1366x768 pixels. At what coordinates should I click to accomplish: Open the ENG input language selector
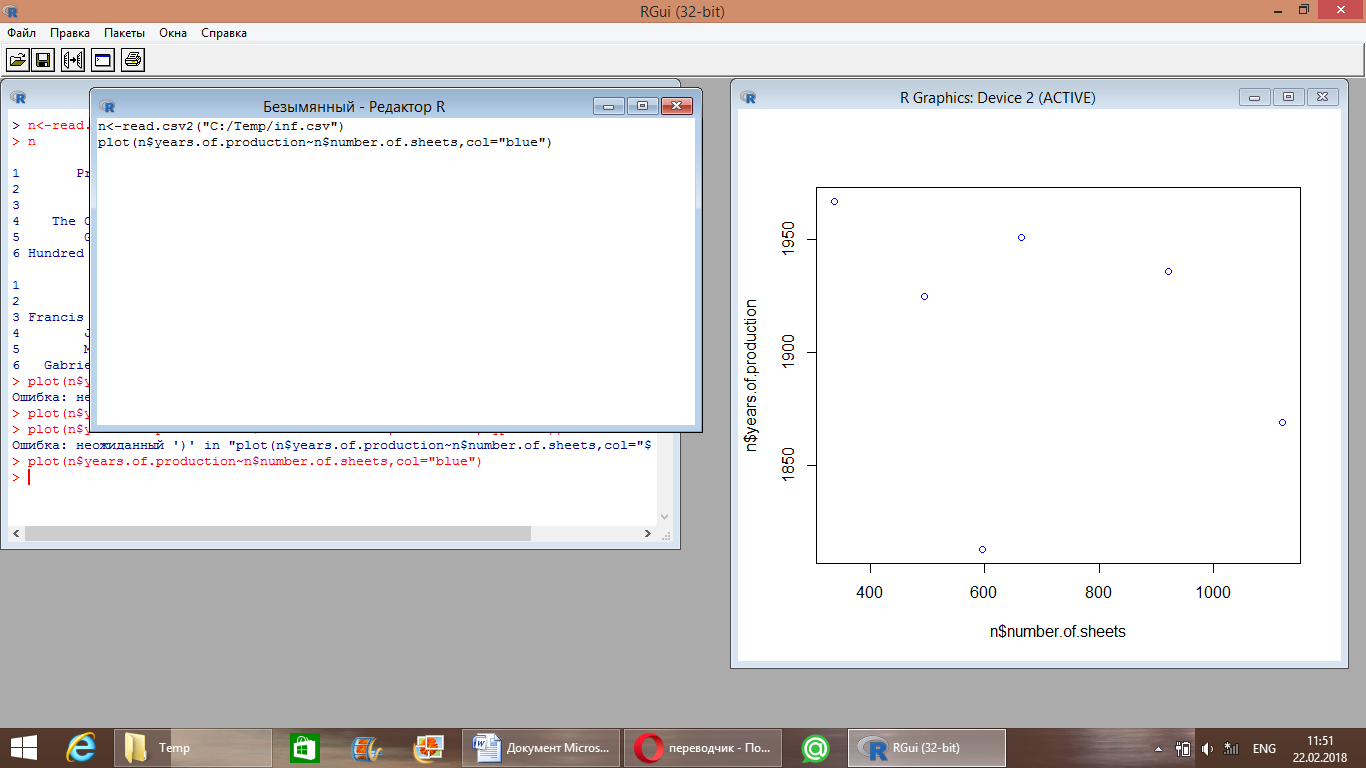tap(1264, 749)
